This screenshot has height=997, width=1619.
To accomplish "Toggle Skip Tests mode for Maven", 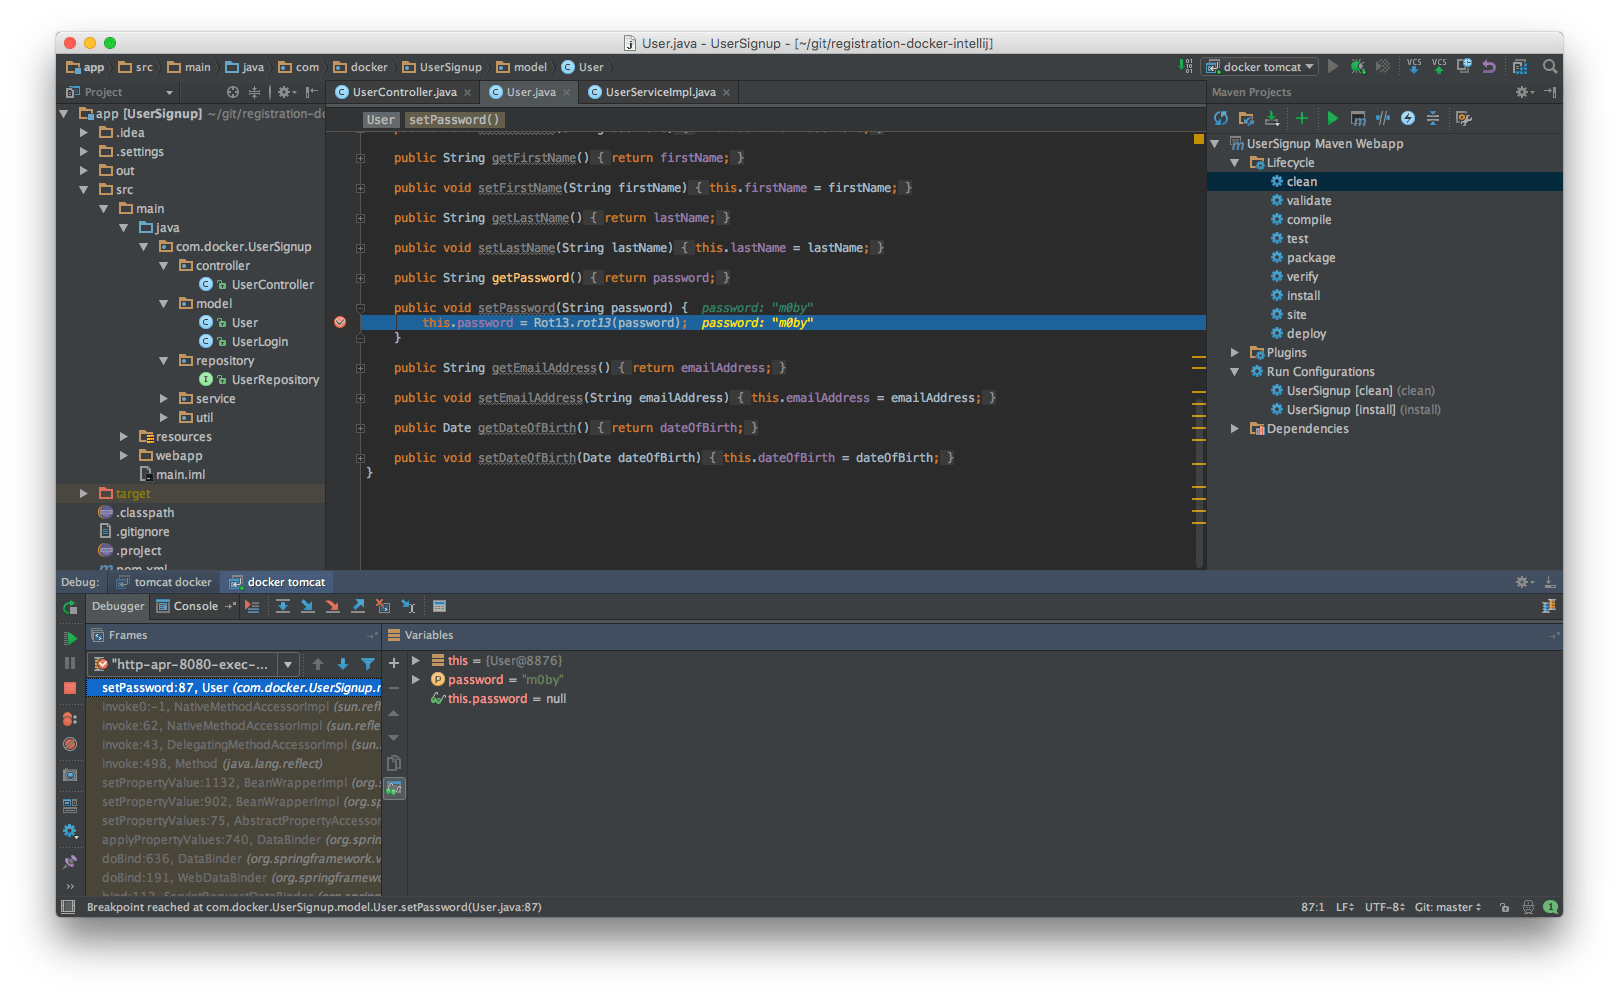I will (1383, 118).
